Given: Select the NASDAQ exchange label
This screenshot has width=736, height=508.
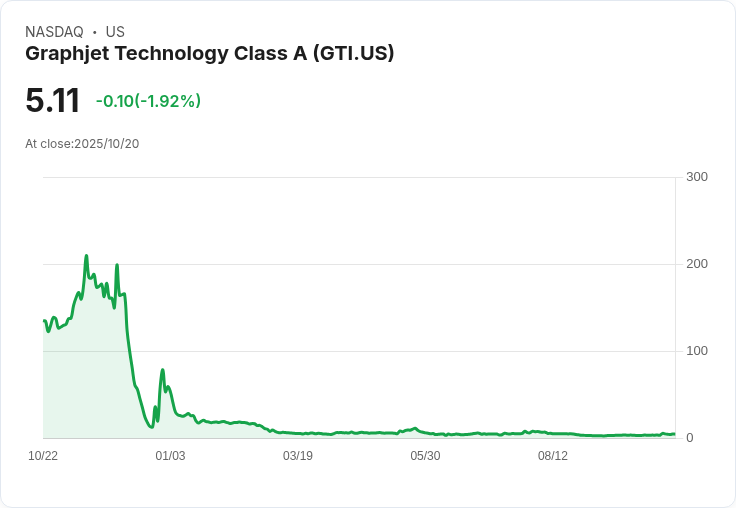Looking at the screenshot, I should [54, 32].
